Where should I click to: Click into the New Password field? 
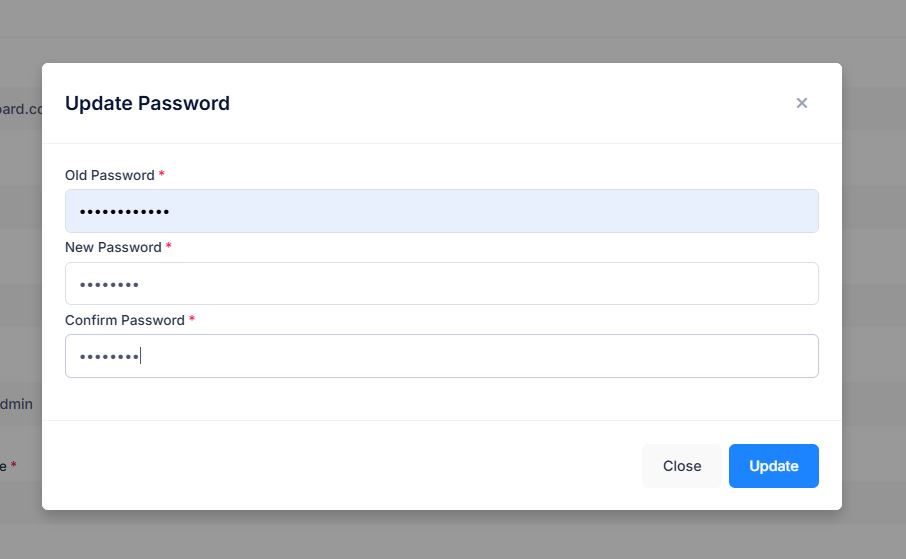[x=441, y=284]
